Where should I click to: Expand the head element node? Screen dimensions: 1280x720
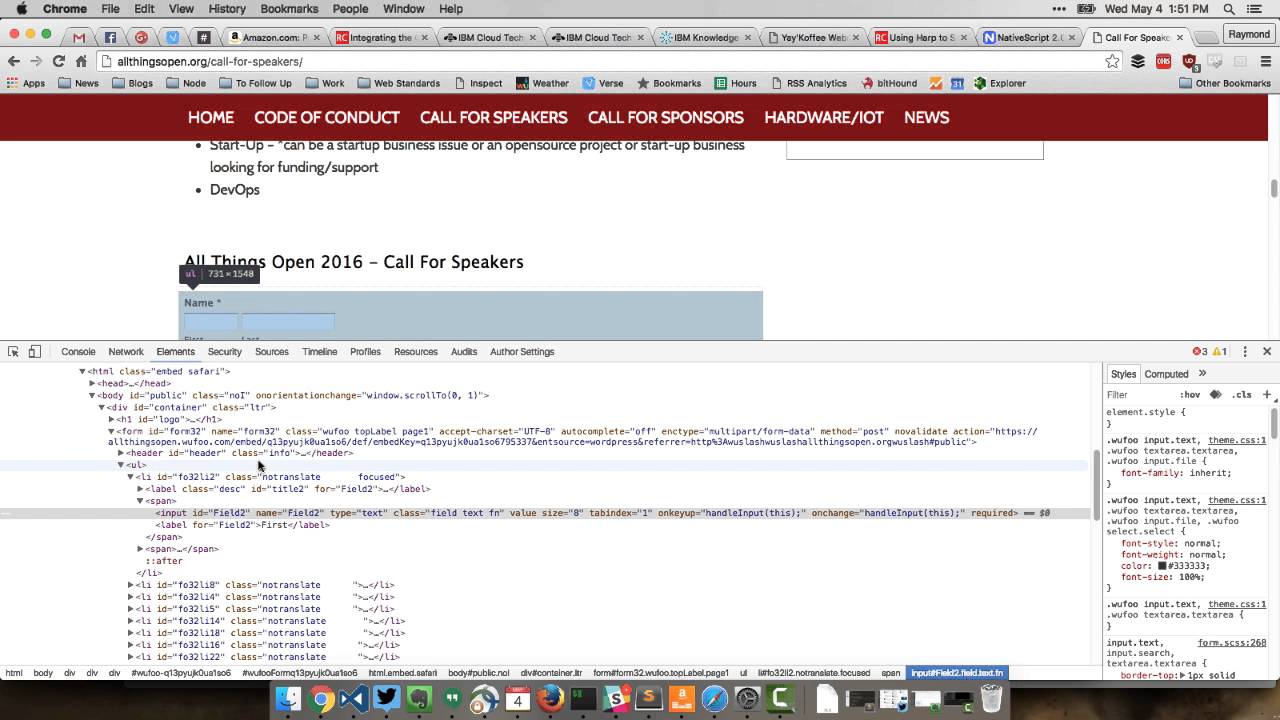(92, 383)
